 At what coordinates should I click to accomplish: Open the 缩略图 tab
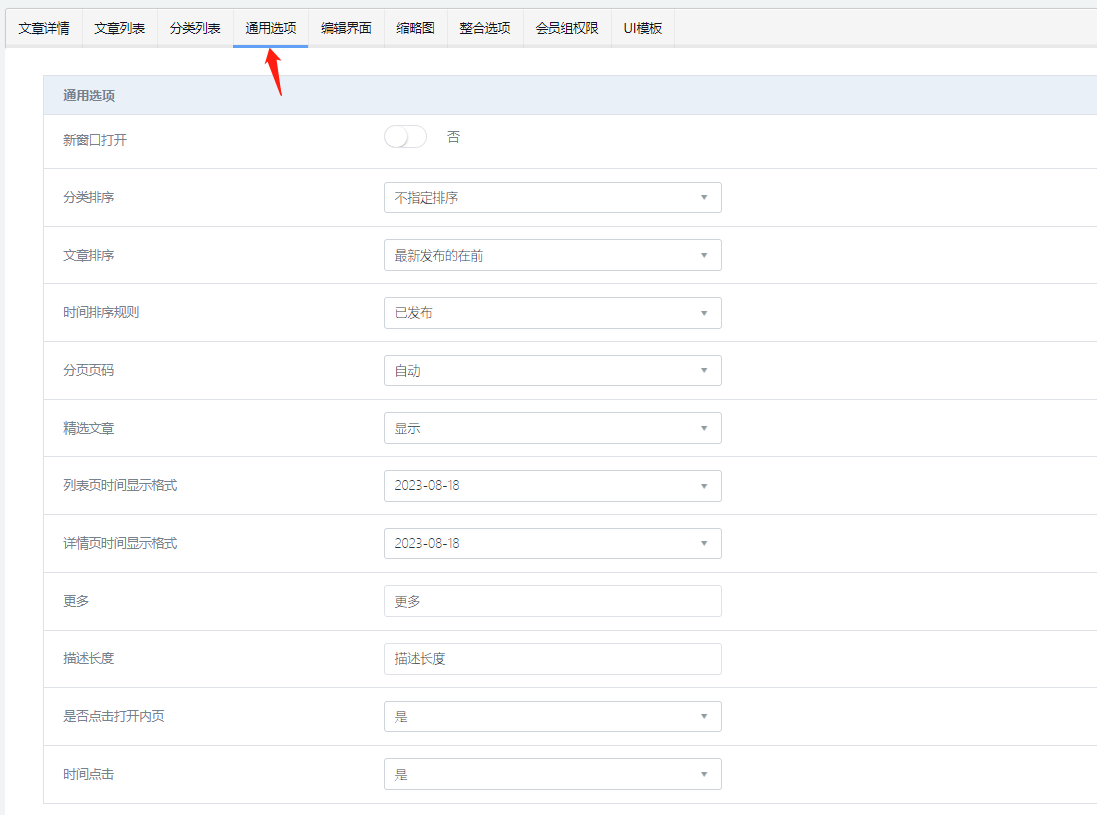(x=415, y=28)
